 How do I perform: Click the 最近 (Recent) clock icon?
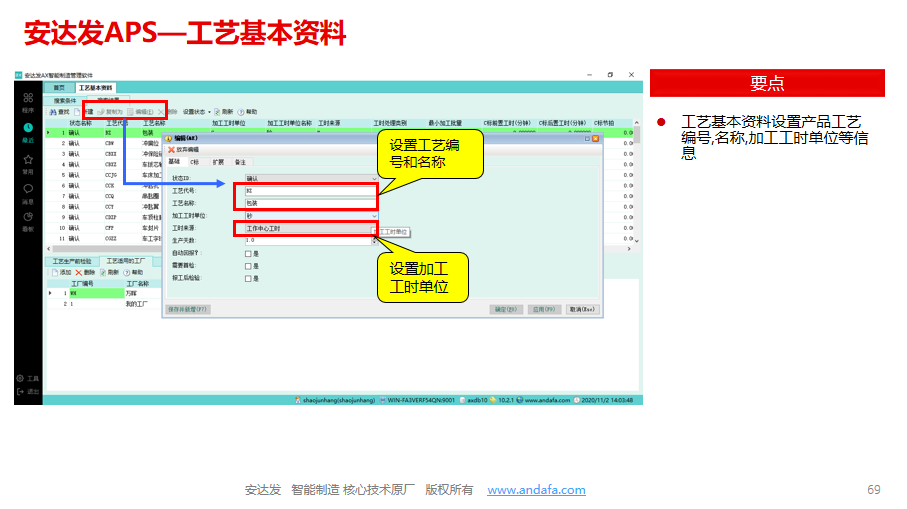(28, 129)
